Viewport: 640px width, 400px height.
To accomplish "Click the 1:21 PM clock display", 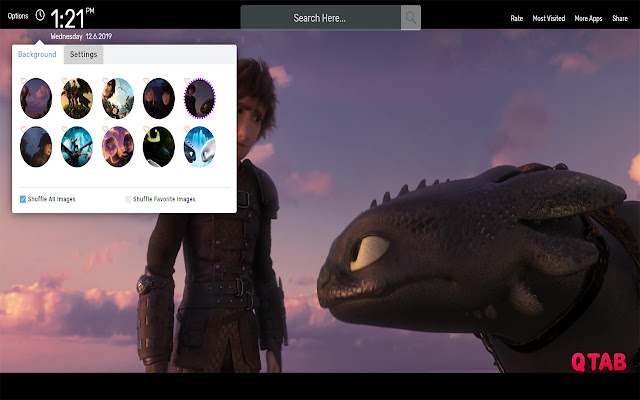I will pos(72,18).
